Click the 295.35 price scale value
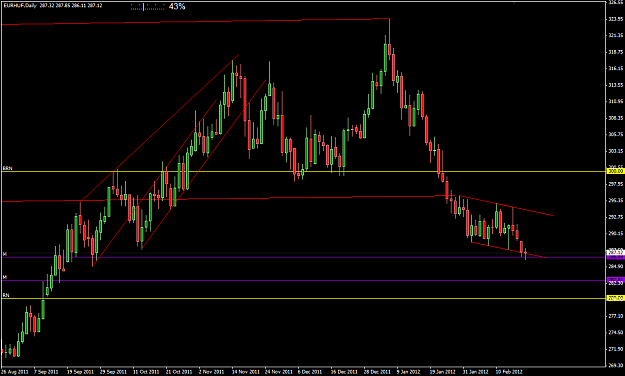The width and height of the screenshot is (625, 376). (616, 201)
